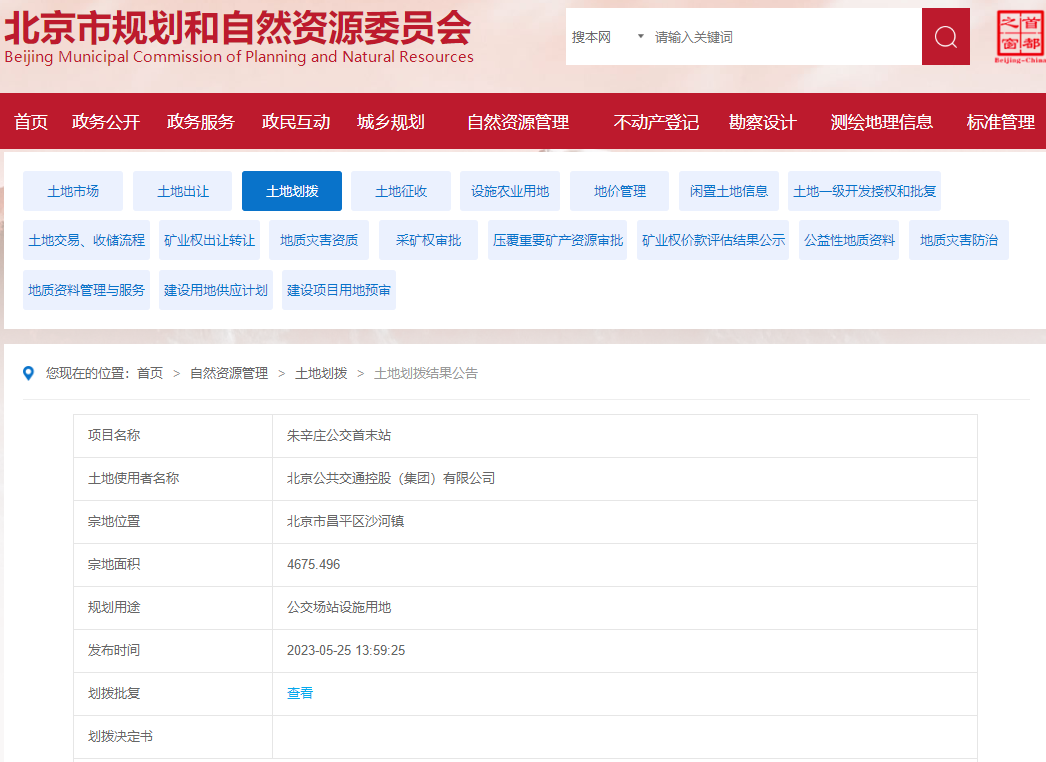1046x762 pixels.
Task: Open 不动产登记 in the navigation bar
Action: tap(656, 122)
